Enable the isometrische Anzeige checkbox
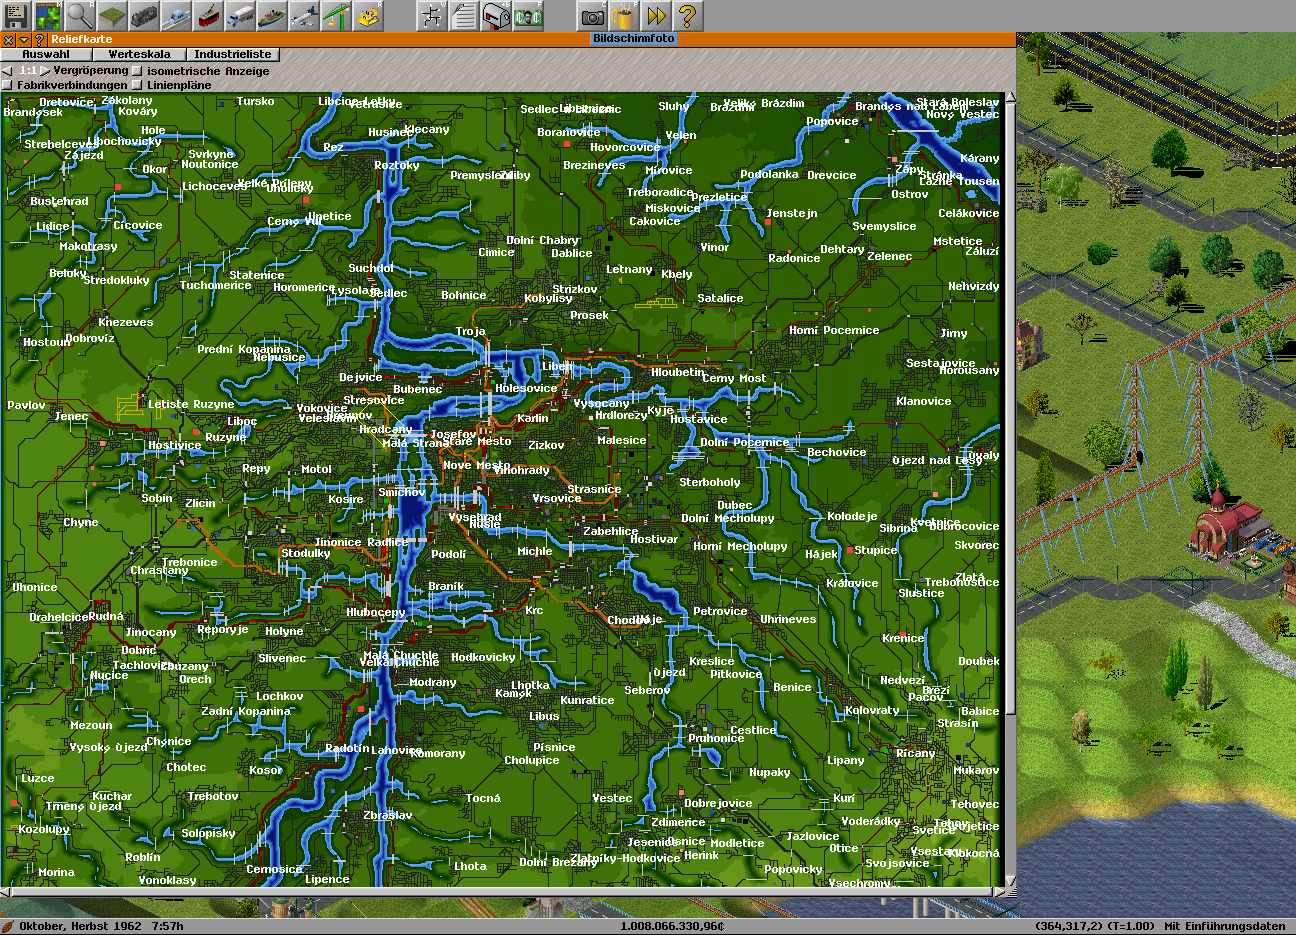The image size is (1296, 935). [x=138, y=72]
